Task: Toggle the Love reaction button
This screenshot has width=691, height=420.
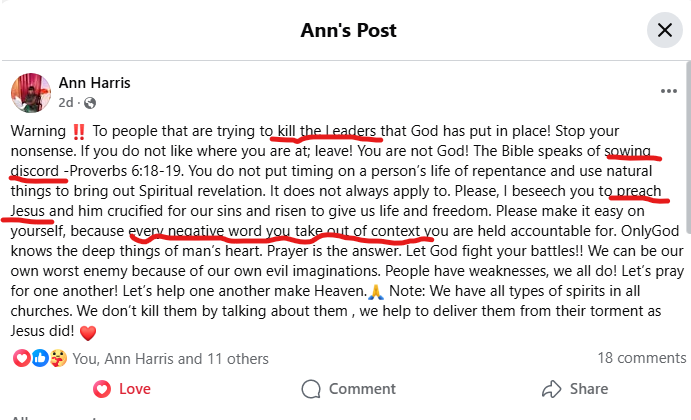Action: (121, 389)
